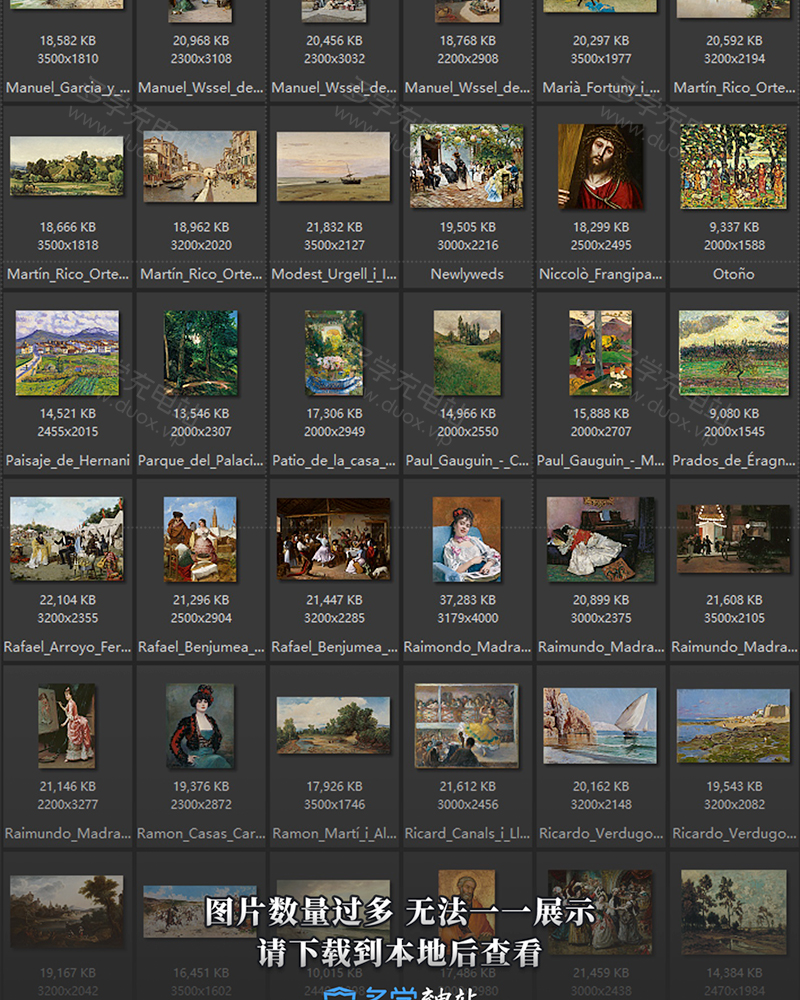Select the 14,966 KB Paul_Gauguin green landscape thumbnail
Screen dimensions: 800x1000
[x=467, y=352]
